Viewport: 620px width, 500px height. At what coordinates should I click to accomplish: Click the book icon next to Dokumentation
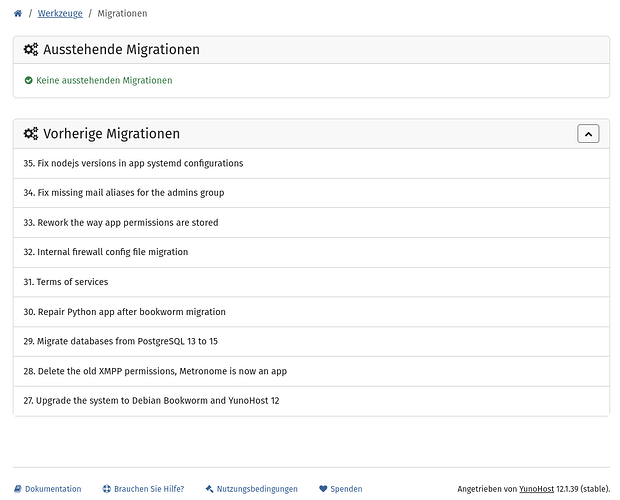(18, 489)
